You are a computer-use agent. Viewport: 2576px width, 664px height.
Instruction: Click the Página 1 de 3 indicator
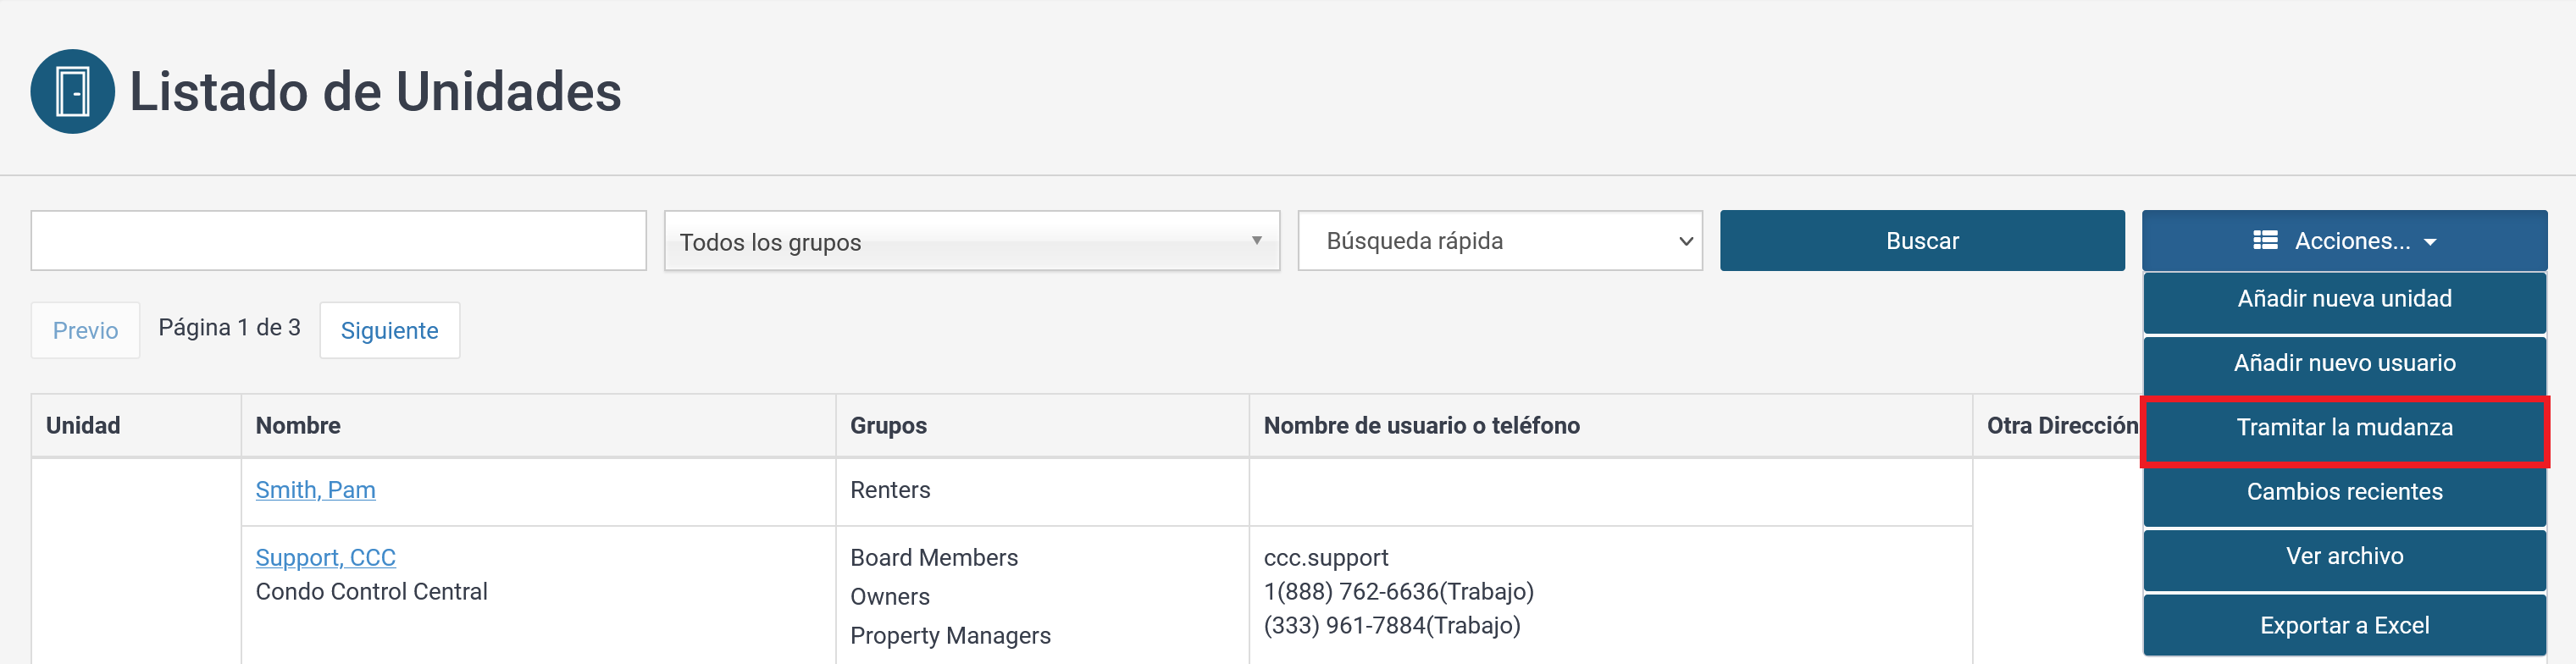click(x=229, y=328)
